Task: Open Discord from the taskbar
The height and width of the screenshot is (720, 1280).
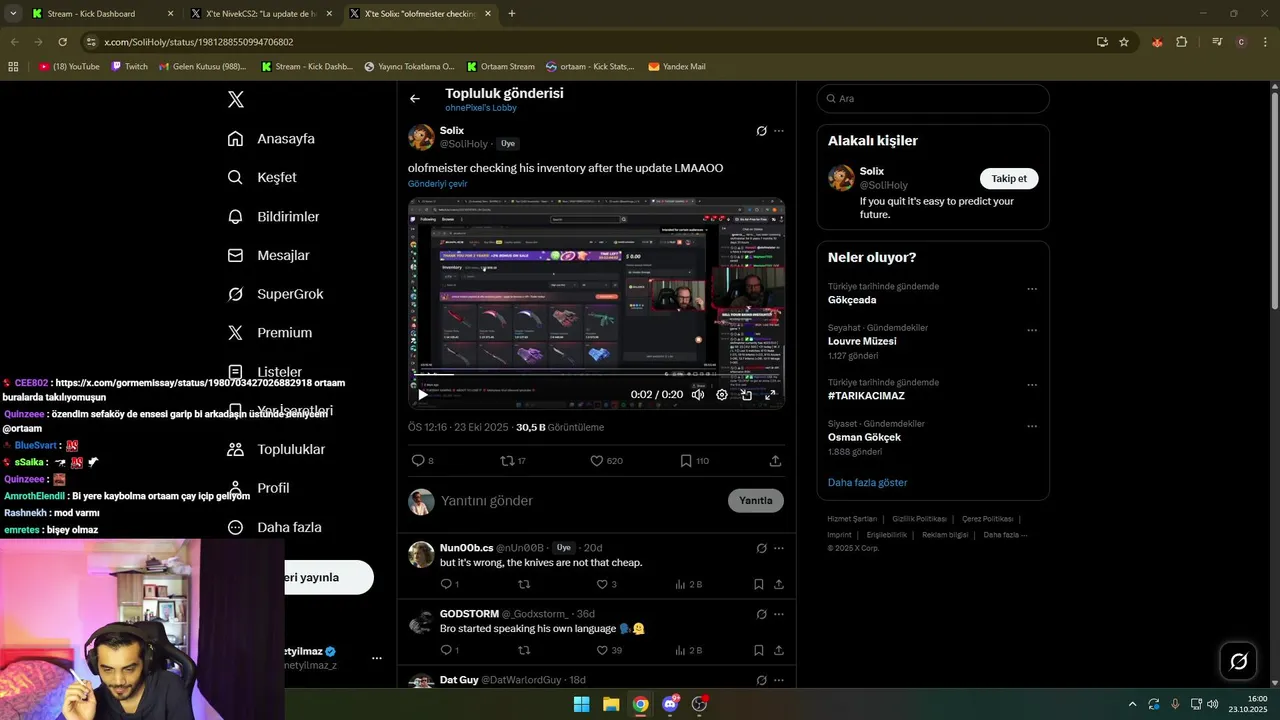Action: point(670,704)
